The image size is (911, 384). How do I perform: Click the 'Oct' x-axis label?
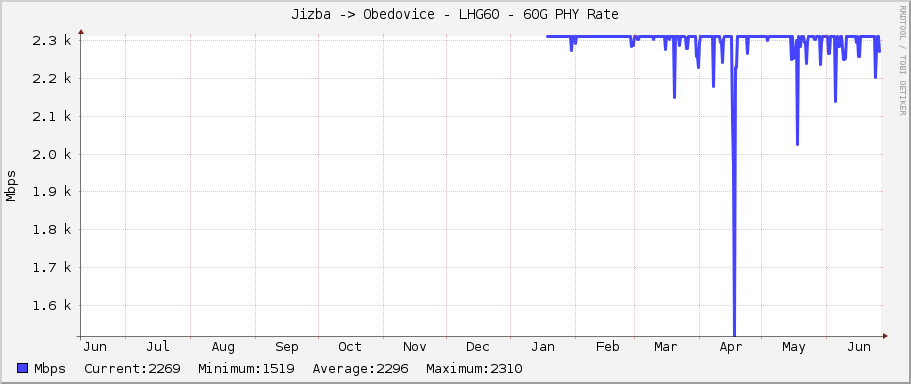coord(350,347)
